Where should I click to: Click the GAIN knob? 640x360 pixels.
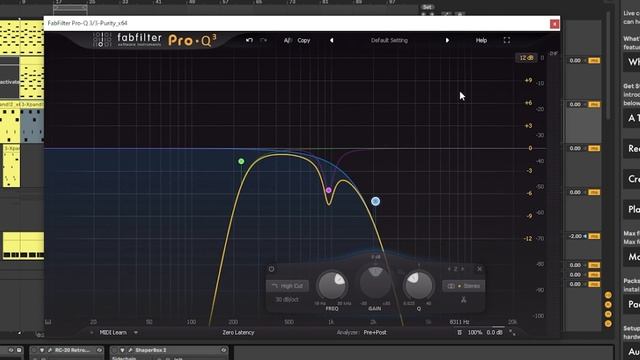click(x=375, y=283)
